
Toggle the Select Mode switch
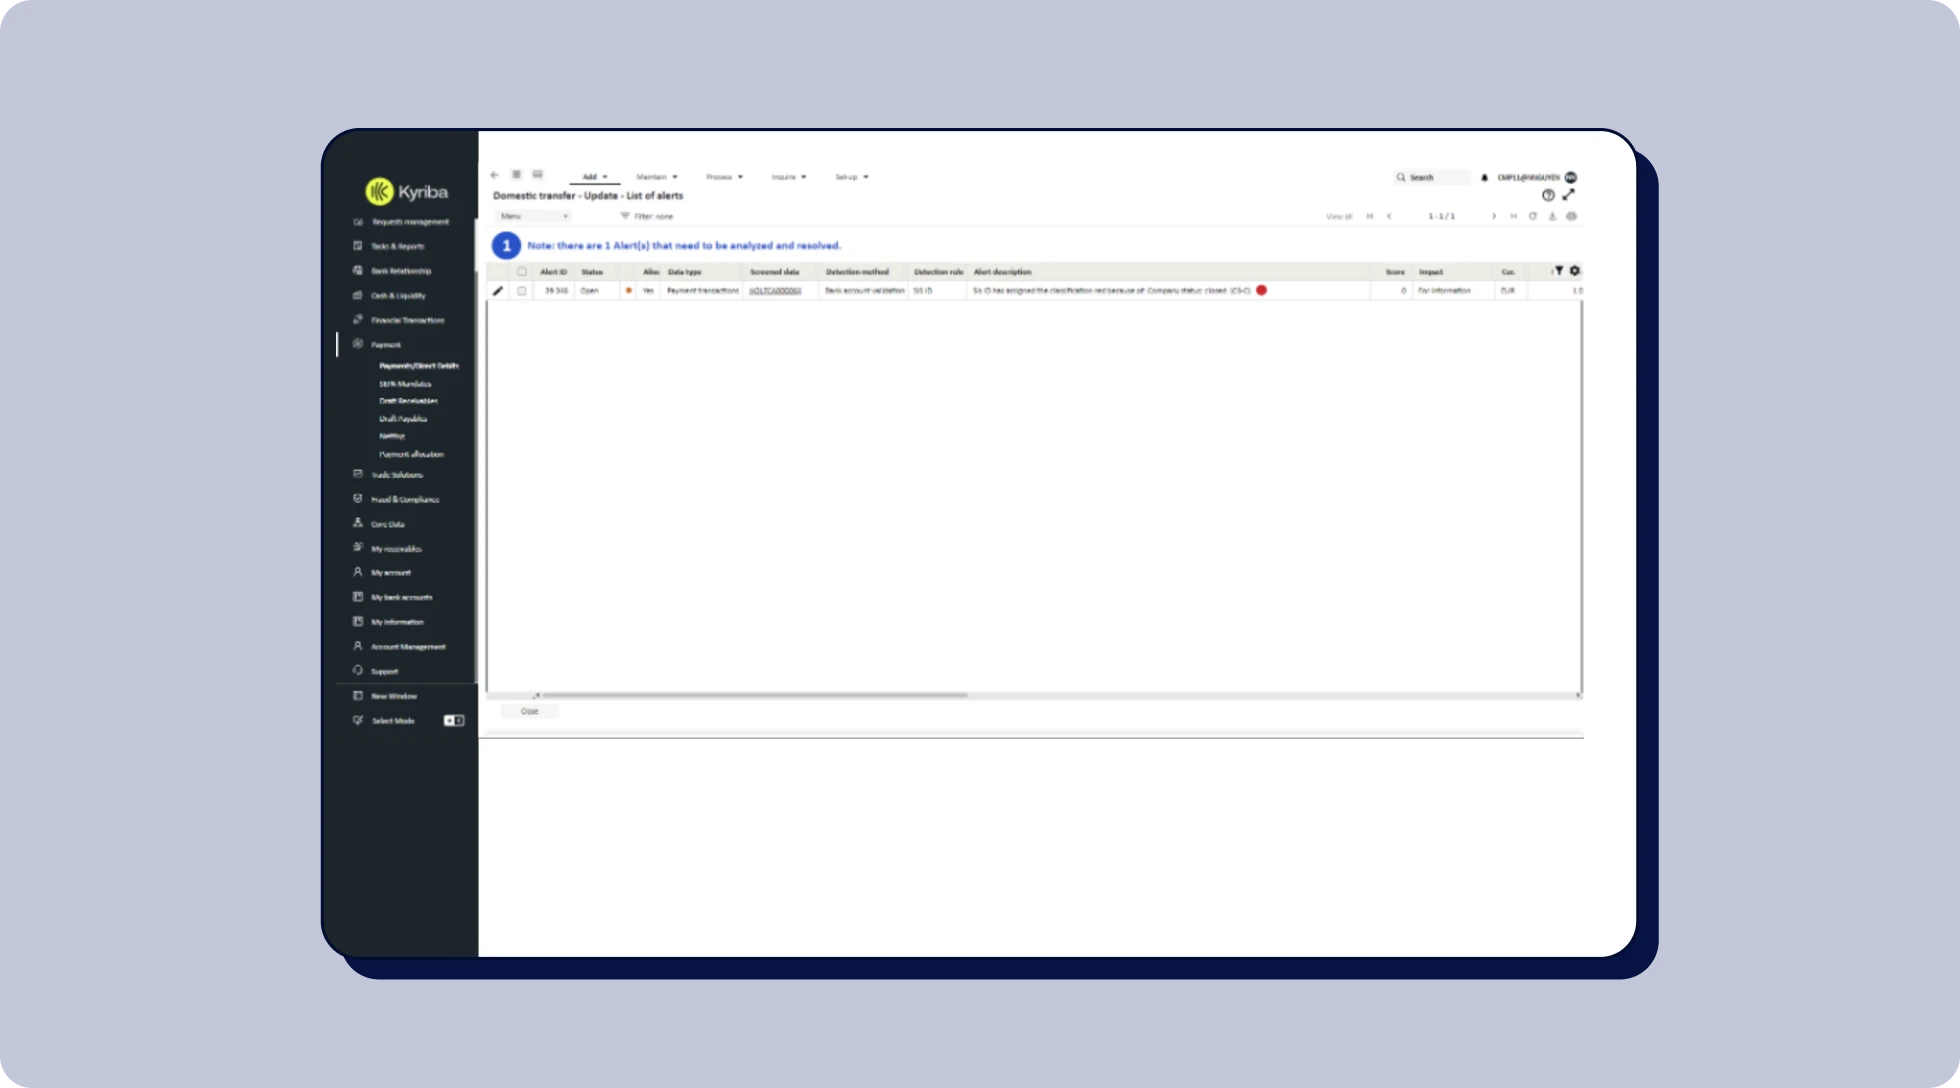[x=453, y=720]
